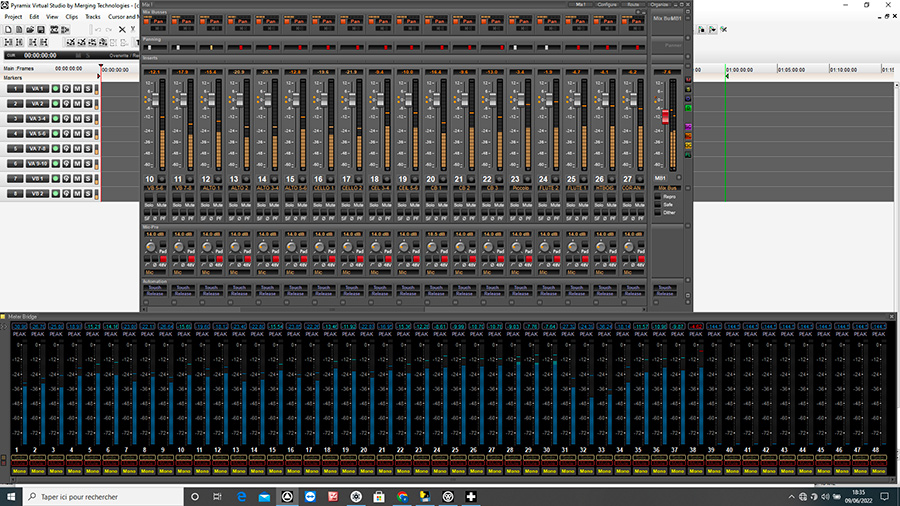Click the monitoring icon on track VA 1
Image resolution: width=900 pixels, height=506 pixels.
click(x=67, y=89)
